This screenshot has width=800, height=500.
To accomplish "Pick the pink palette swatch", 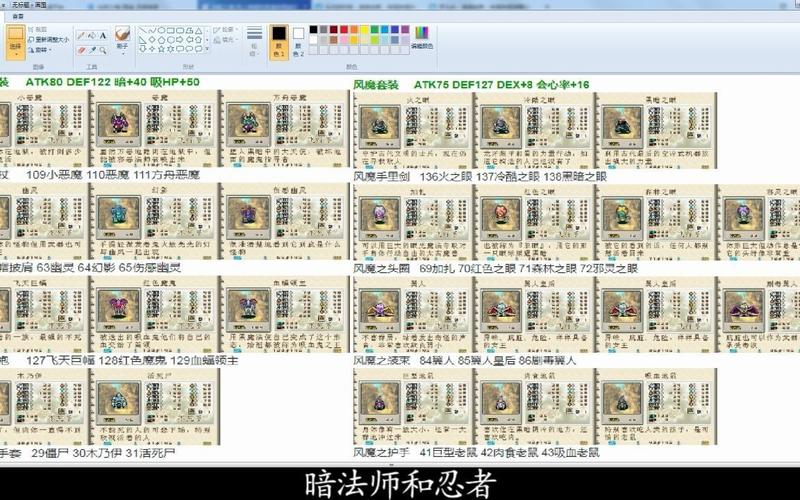I will pyautogui.click(x=344, y=39).
